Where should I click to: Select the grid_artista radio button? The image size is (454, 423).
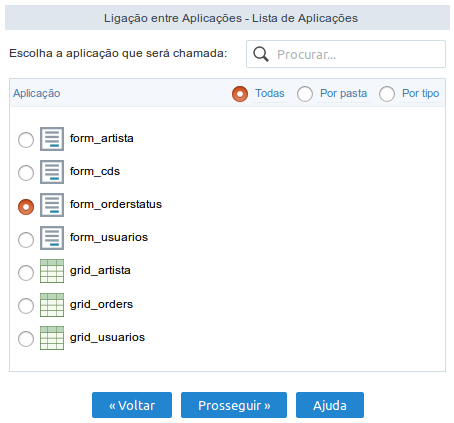click(26, 273)
